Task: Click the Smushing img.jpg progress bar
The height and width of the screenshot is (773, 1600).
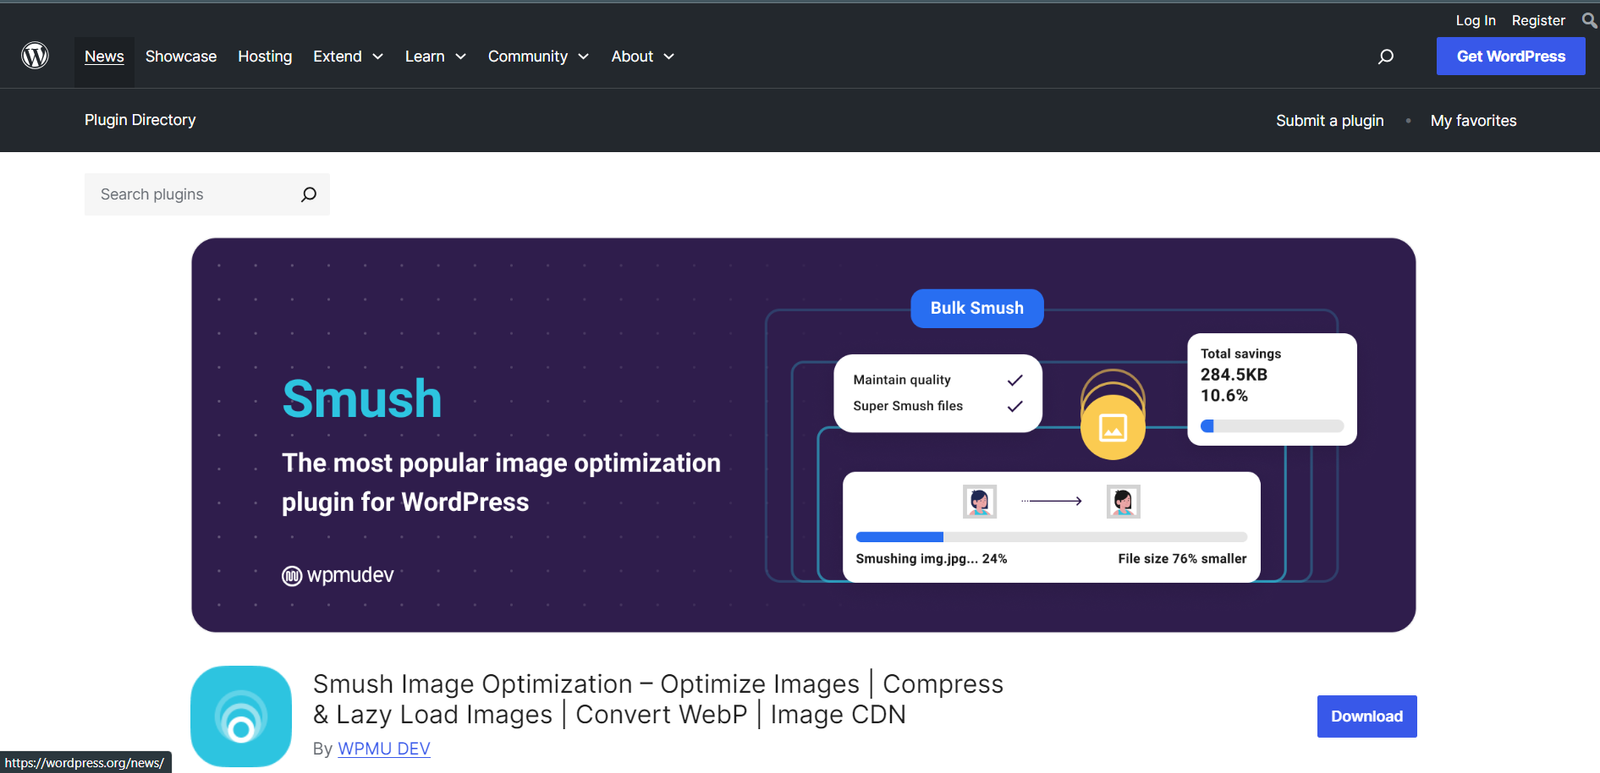Action: point(1051,537)
